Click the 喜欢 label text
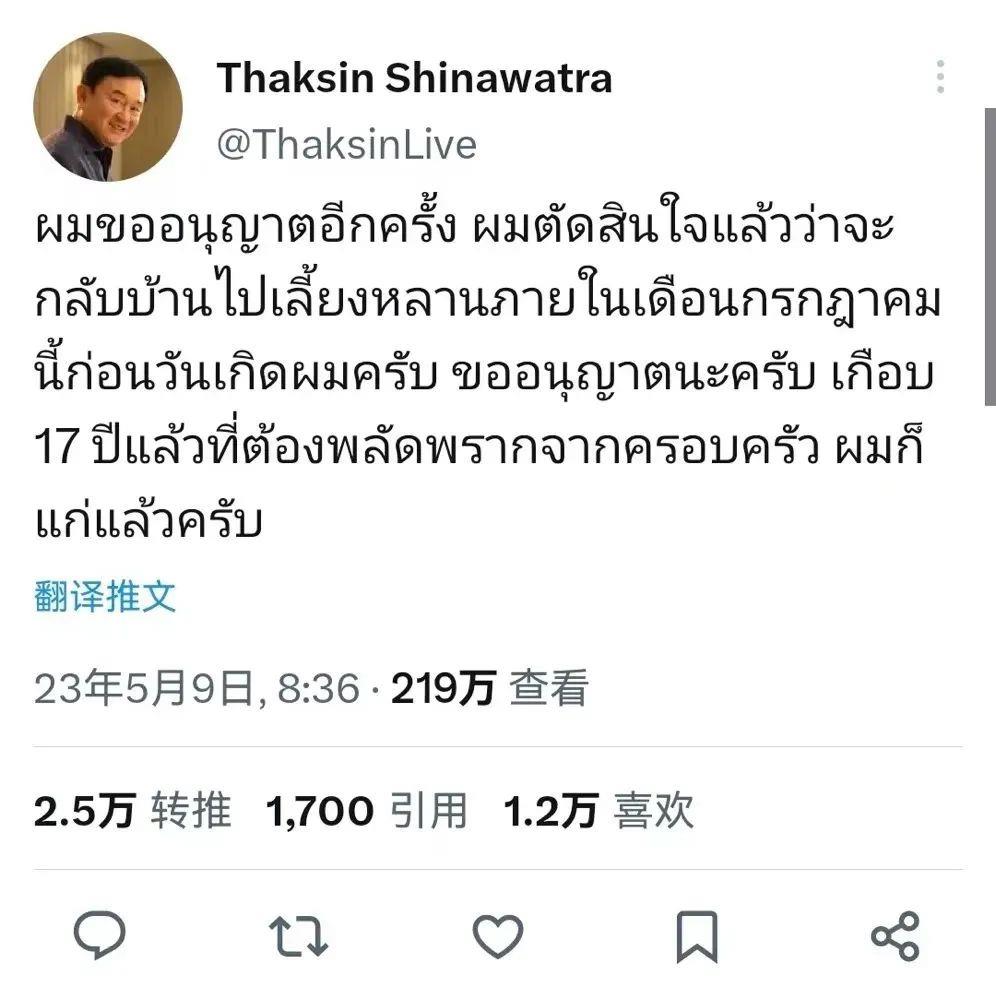The width and height of the screenshot is (996, 1000). coord(654,811)
